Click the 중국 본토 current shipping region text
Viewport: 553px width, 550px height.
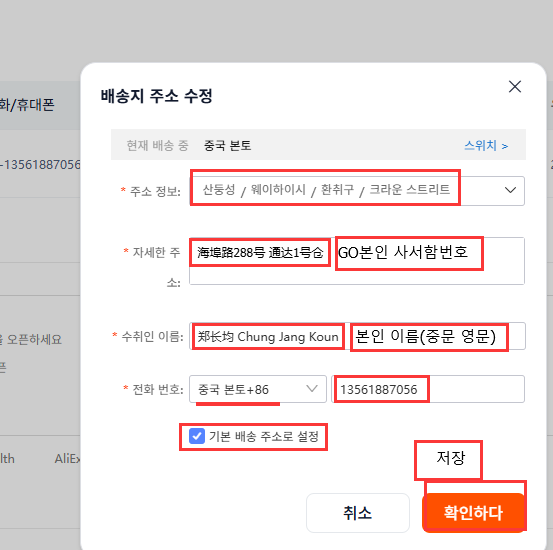click(227, 145)
